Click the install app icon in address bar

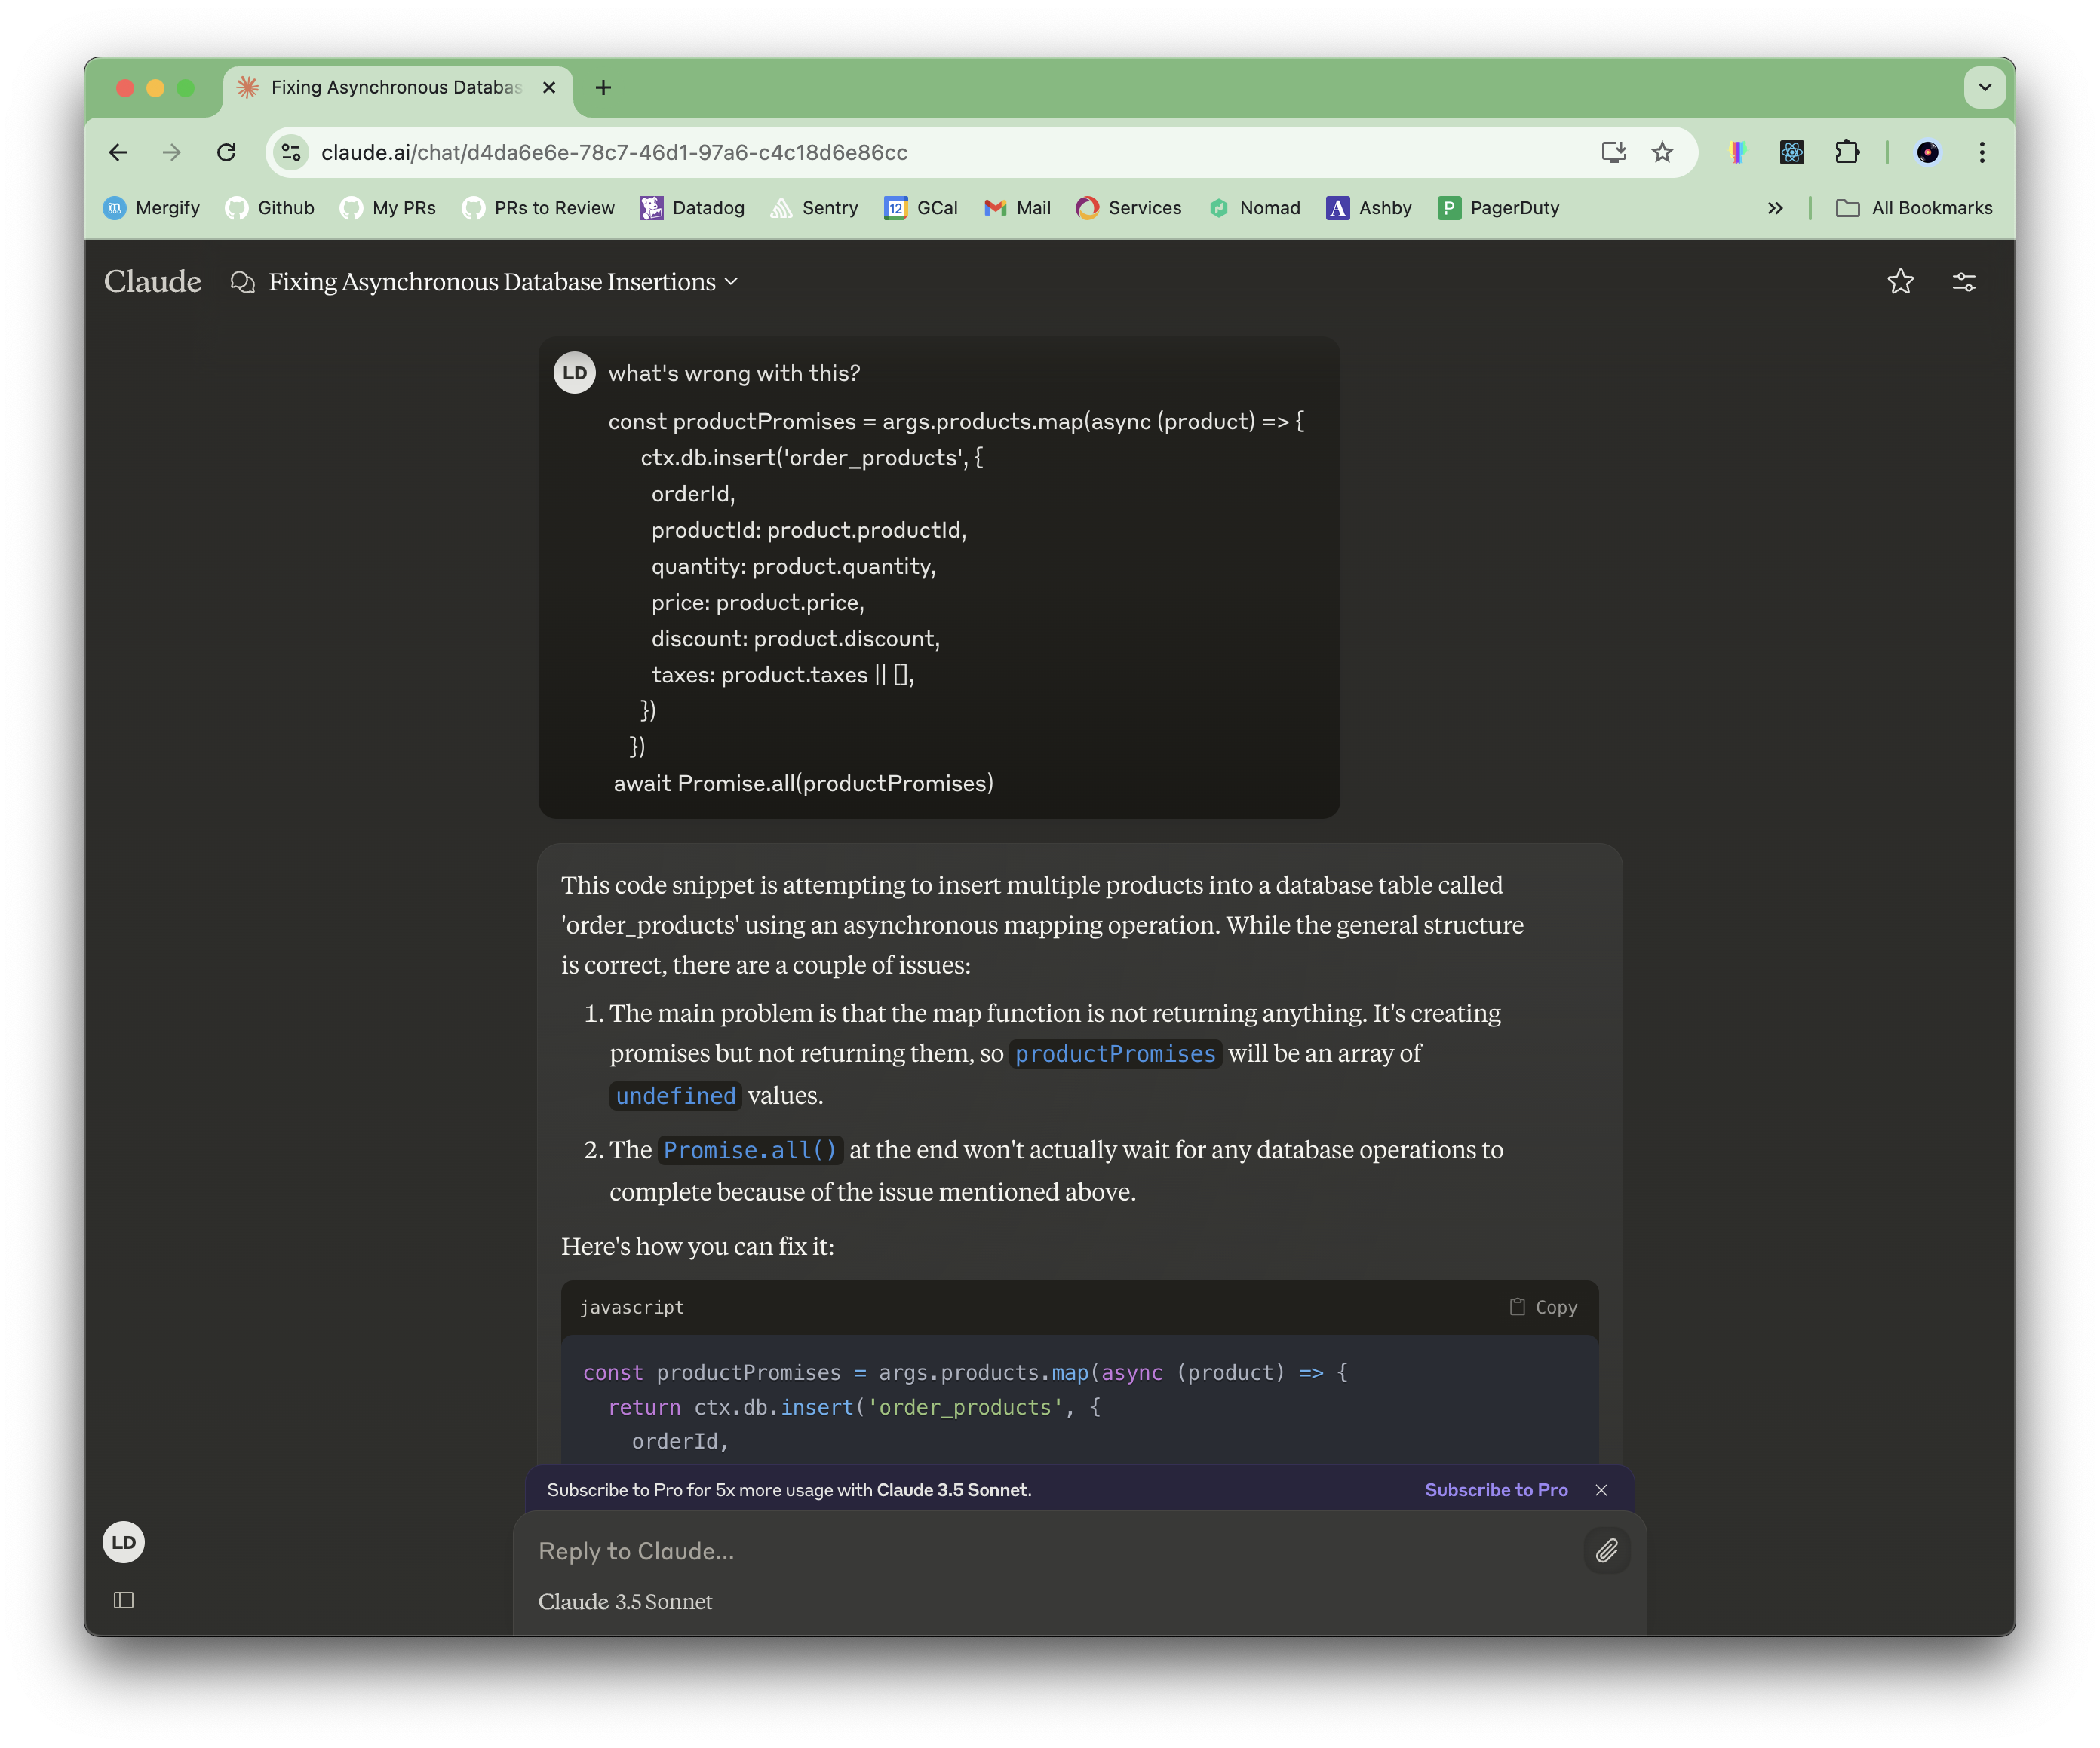click(x=1613, y=152)
